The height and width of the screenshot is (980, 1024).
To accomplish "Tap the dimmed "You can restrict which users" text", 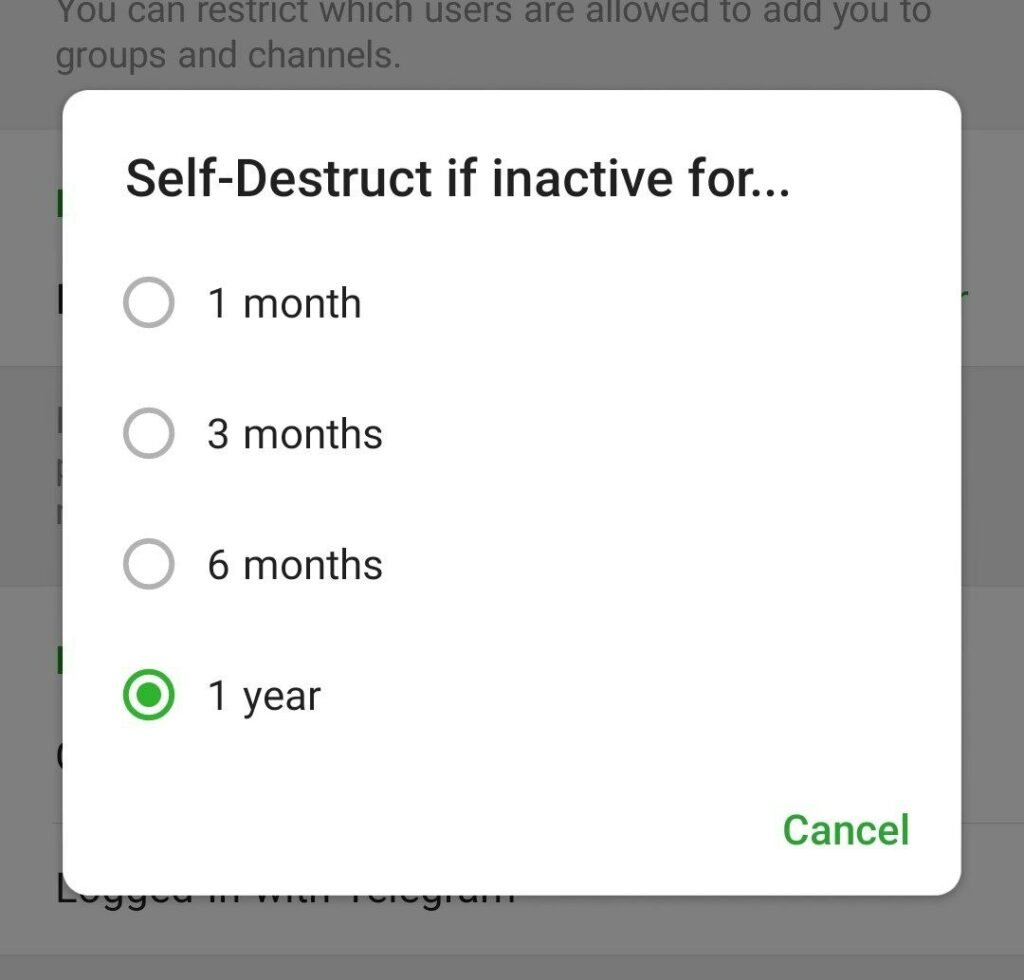I will tap(492, 14).
